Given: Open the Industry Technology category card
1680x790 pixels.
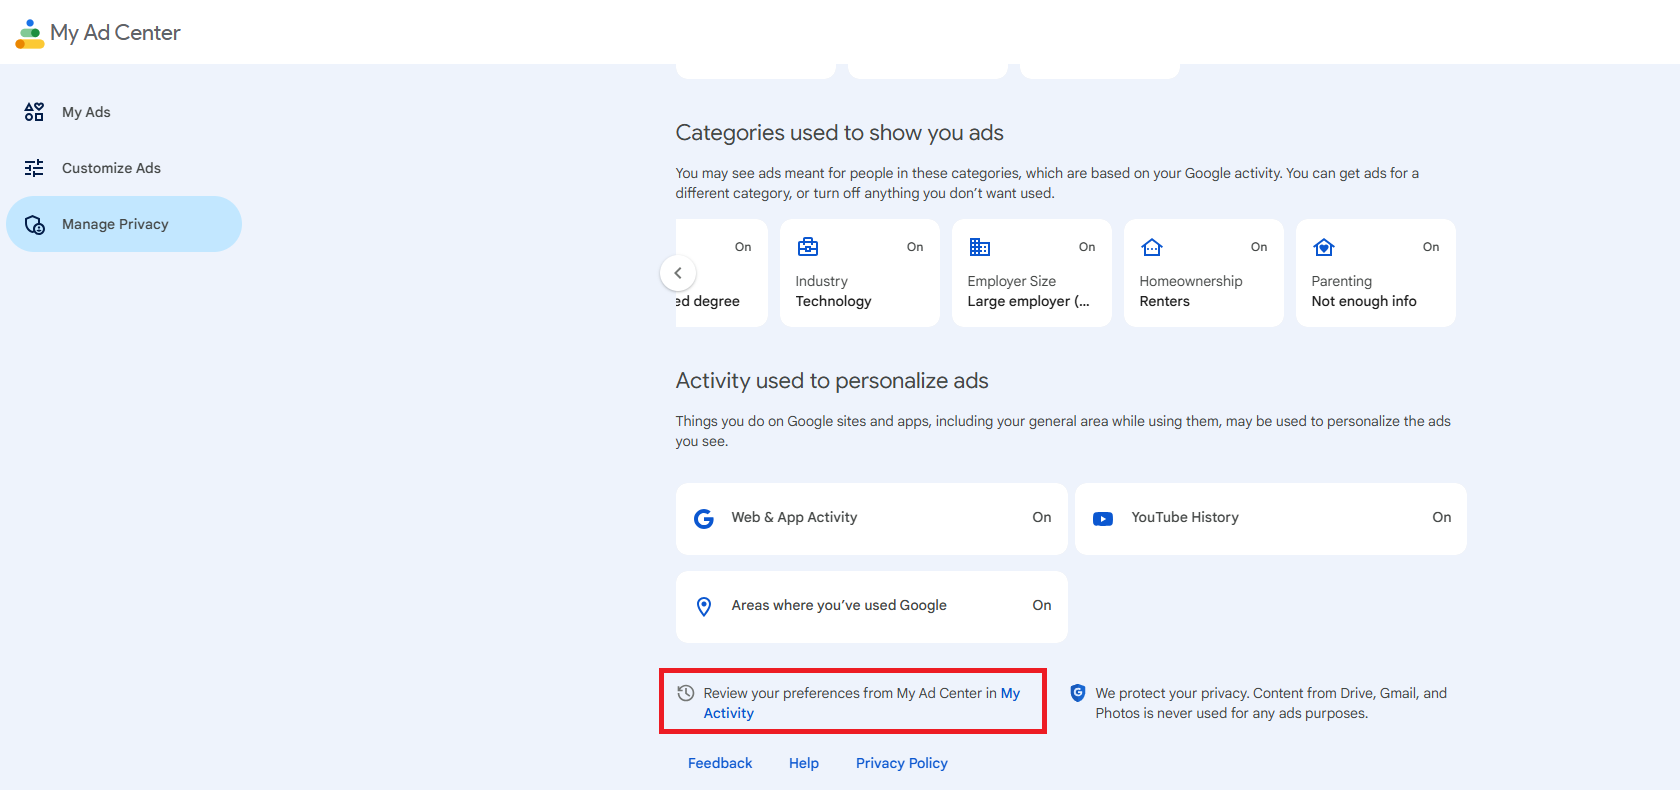Looking at the screenshot, I should click(860, 273).
